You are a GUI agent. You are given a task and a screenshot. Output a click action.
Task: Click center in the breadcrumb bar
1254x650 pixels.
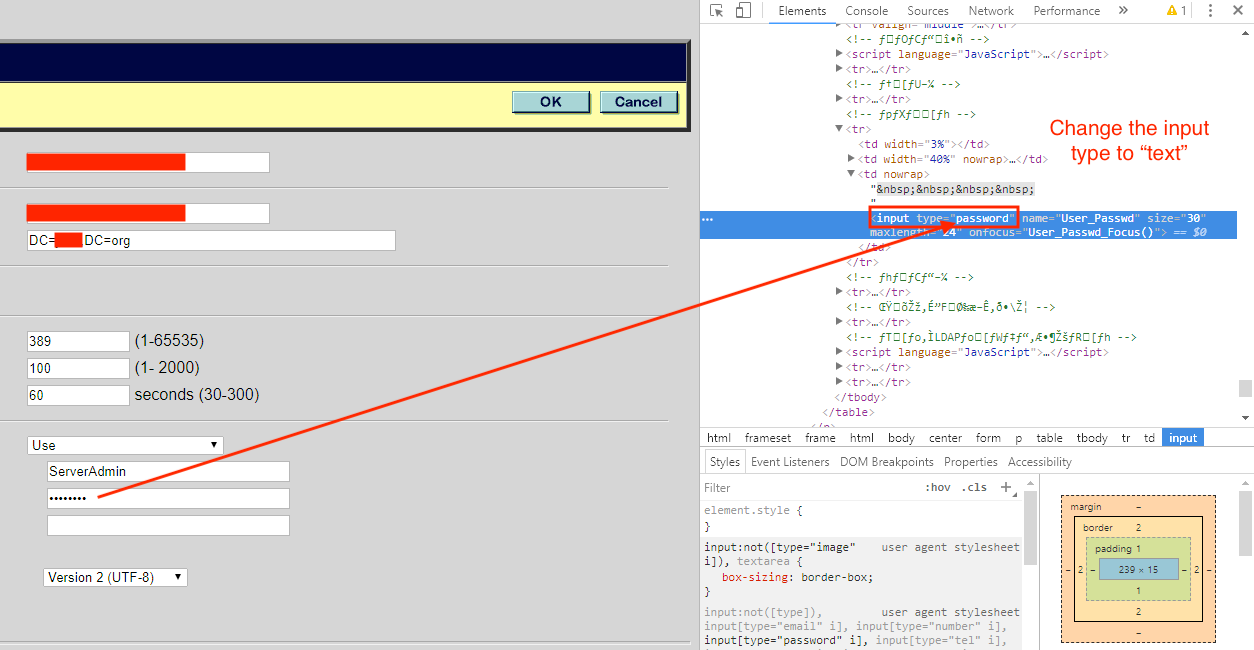(x=945, y=438)
